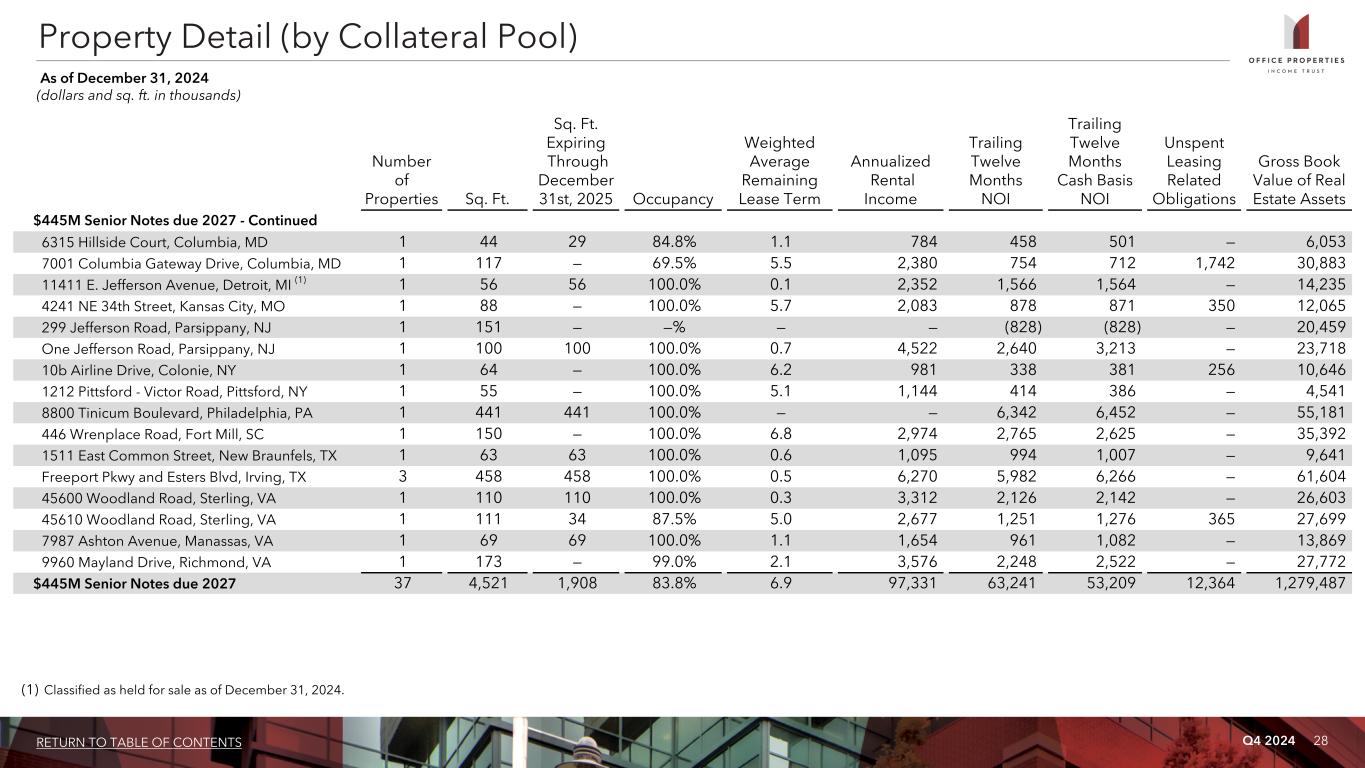Click the Occupancy column header
The width and height of the screenshot is (1365, 768).
[670, 199]
